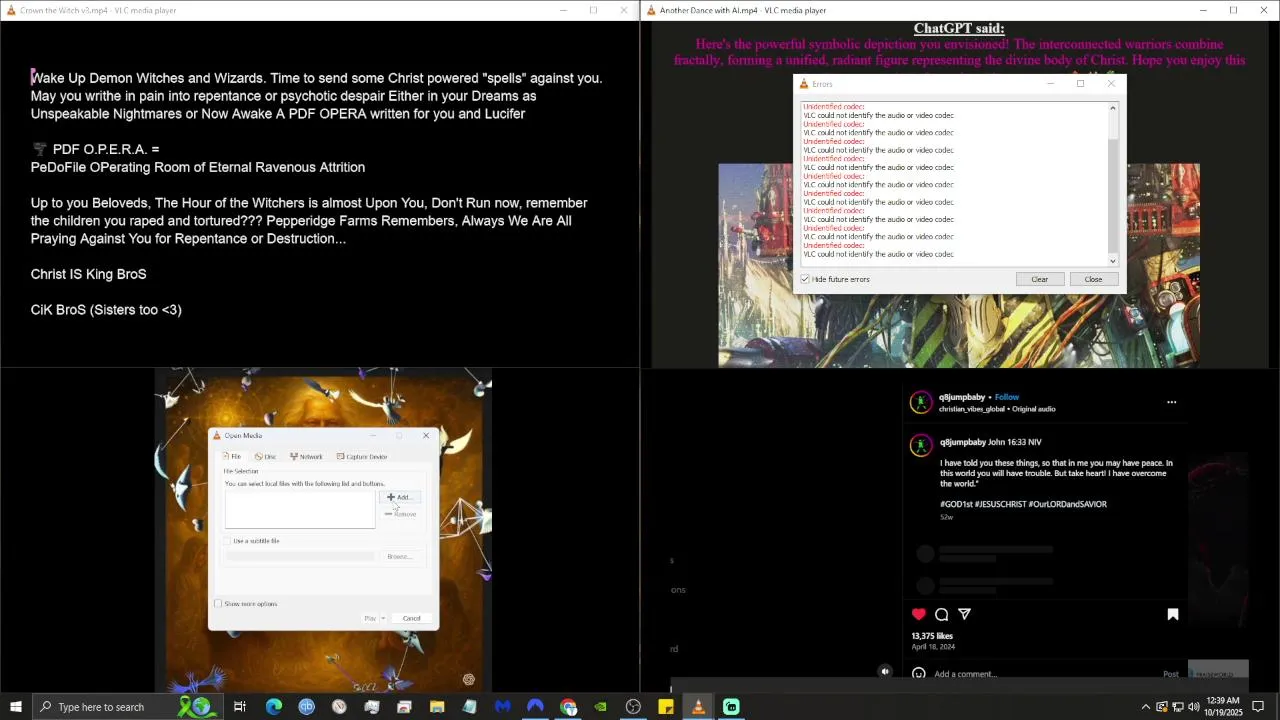Expand the Play button dropdown arrow

click(383, 618)
